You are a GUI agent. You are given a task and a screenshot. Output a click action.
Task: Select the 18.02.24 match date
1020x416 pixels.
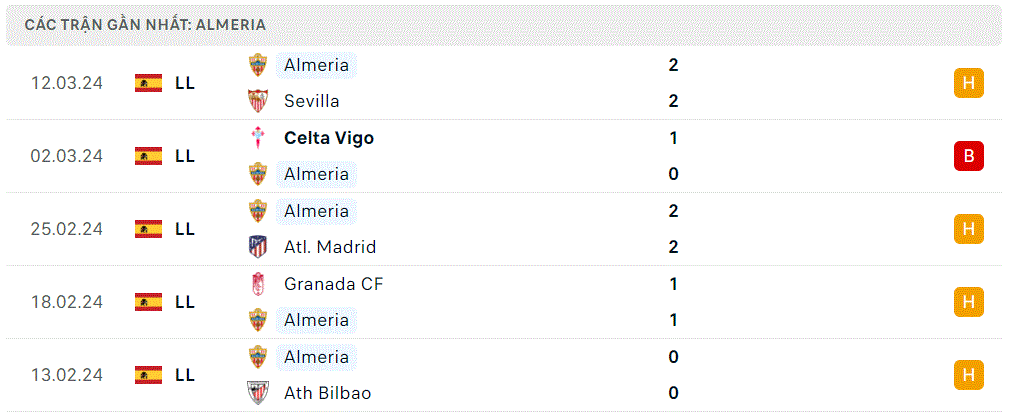67,302
